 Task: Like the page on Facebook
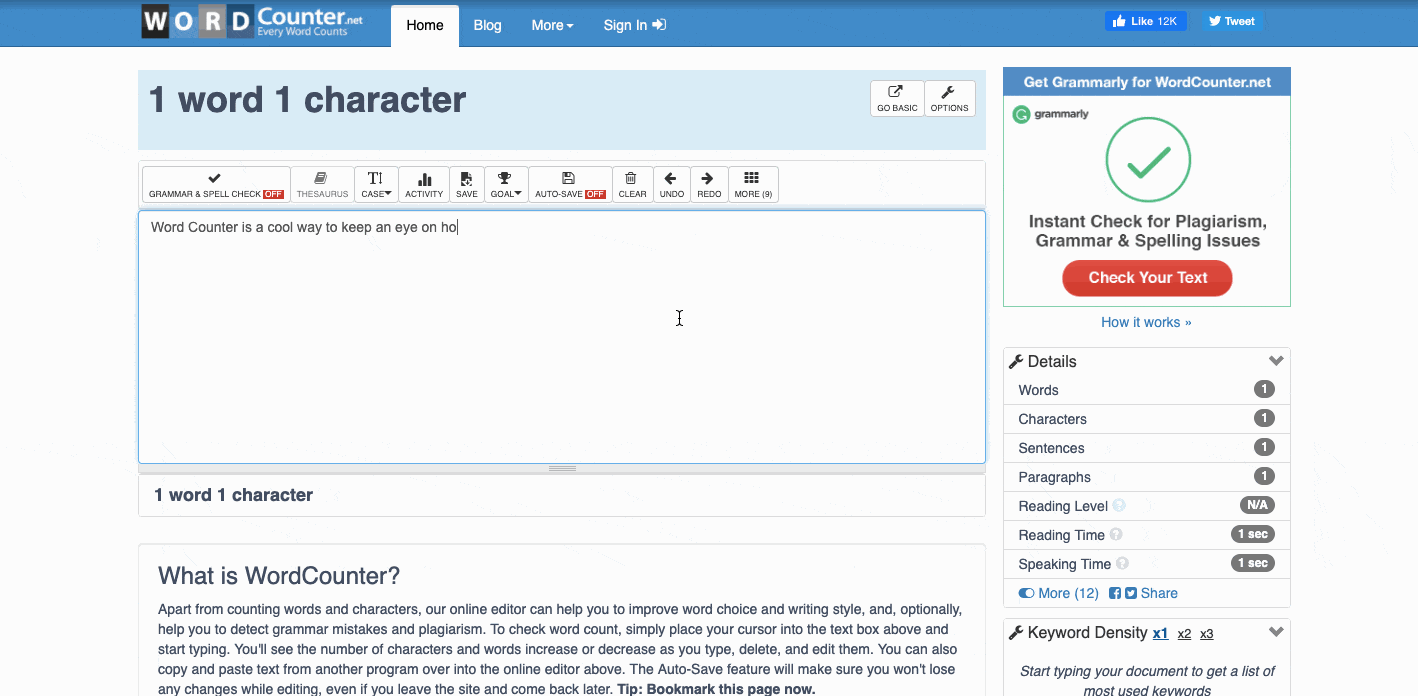point(1146,21)
